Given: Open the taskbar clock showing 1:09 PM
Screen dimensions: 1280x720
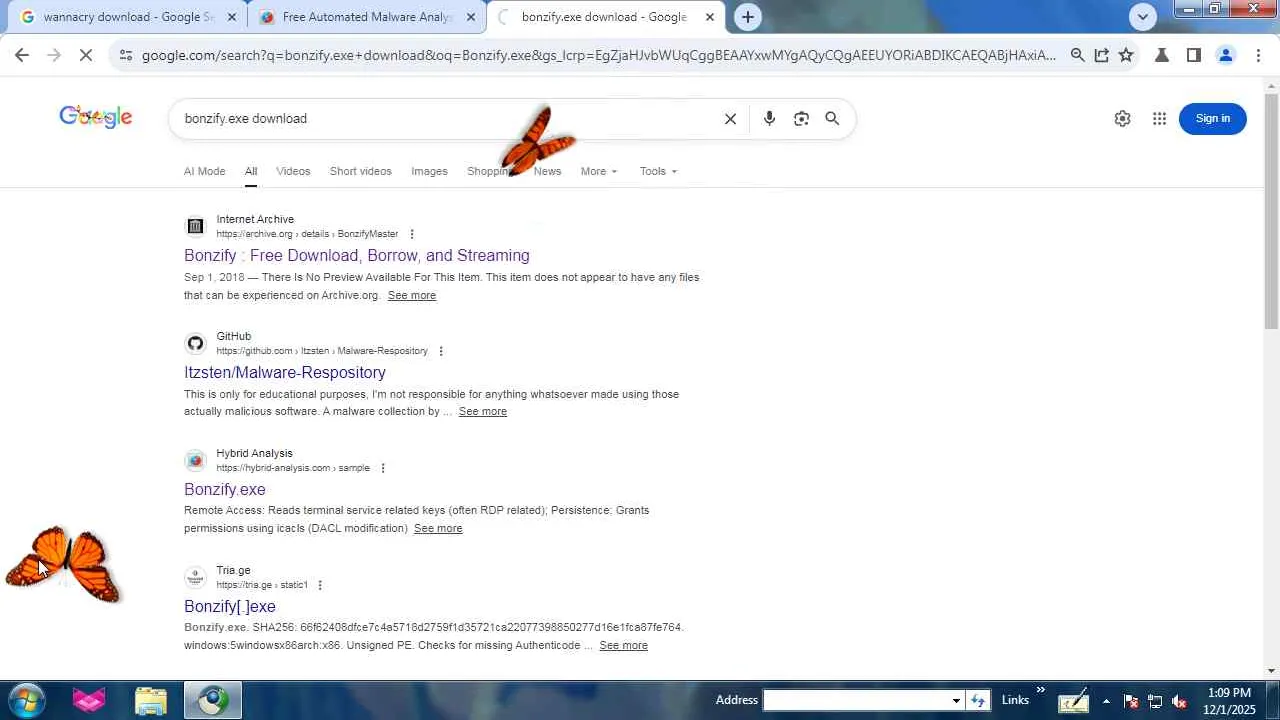Looking at the screenshot, I should click(x=1229, y=701).
